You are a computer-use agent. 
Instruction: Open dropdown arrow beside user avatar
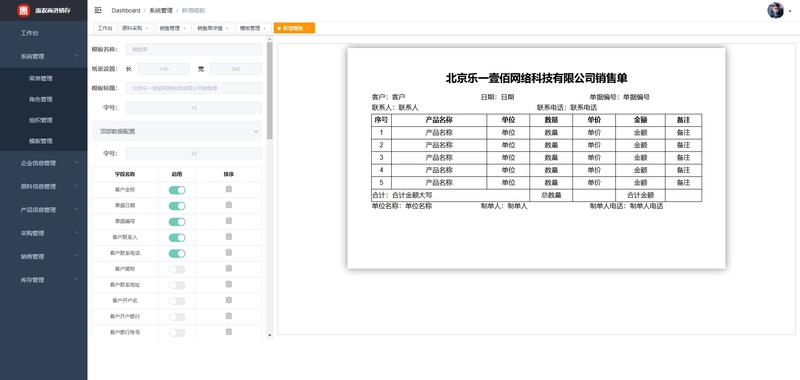pyautogui.click(x=790, y=11)
